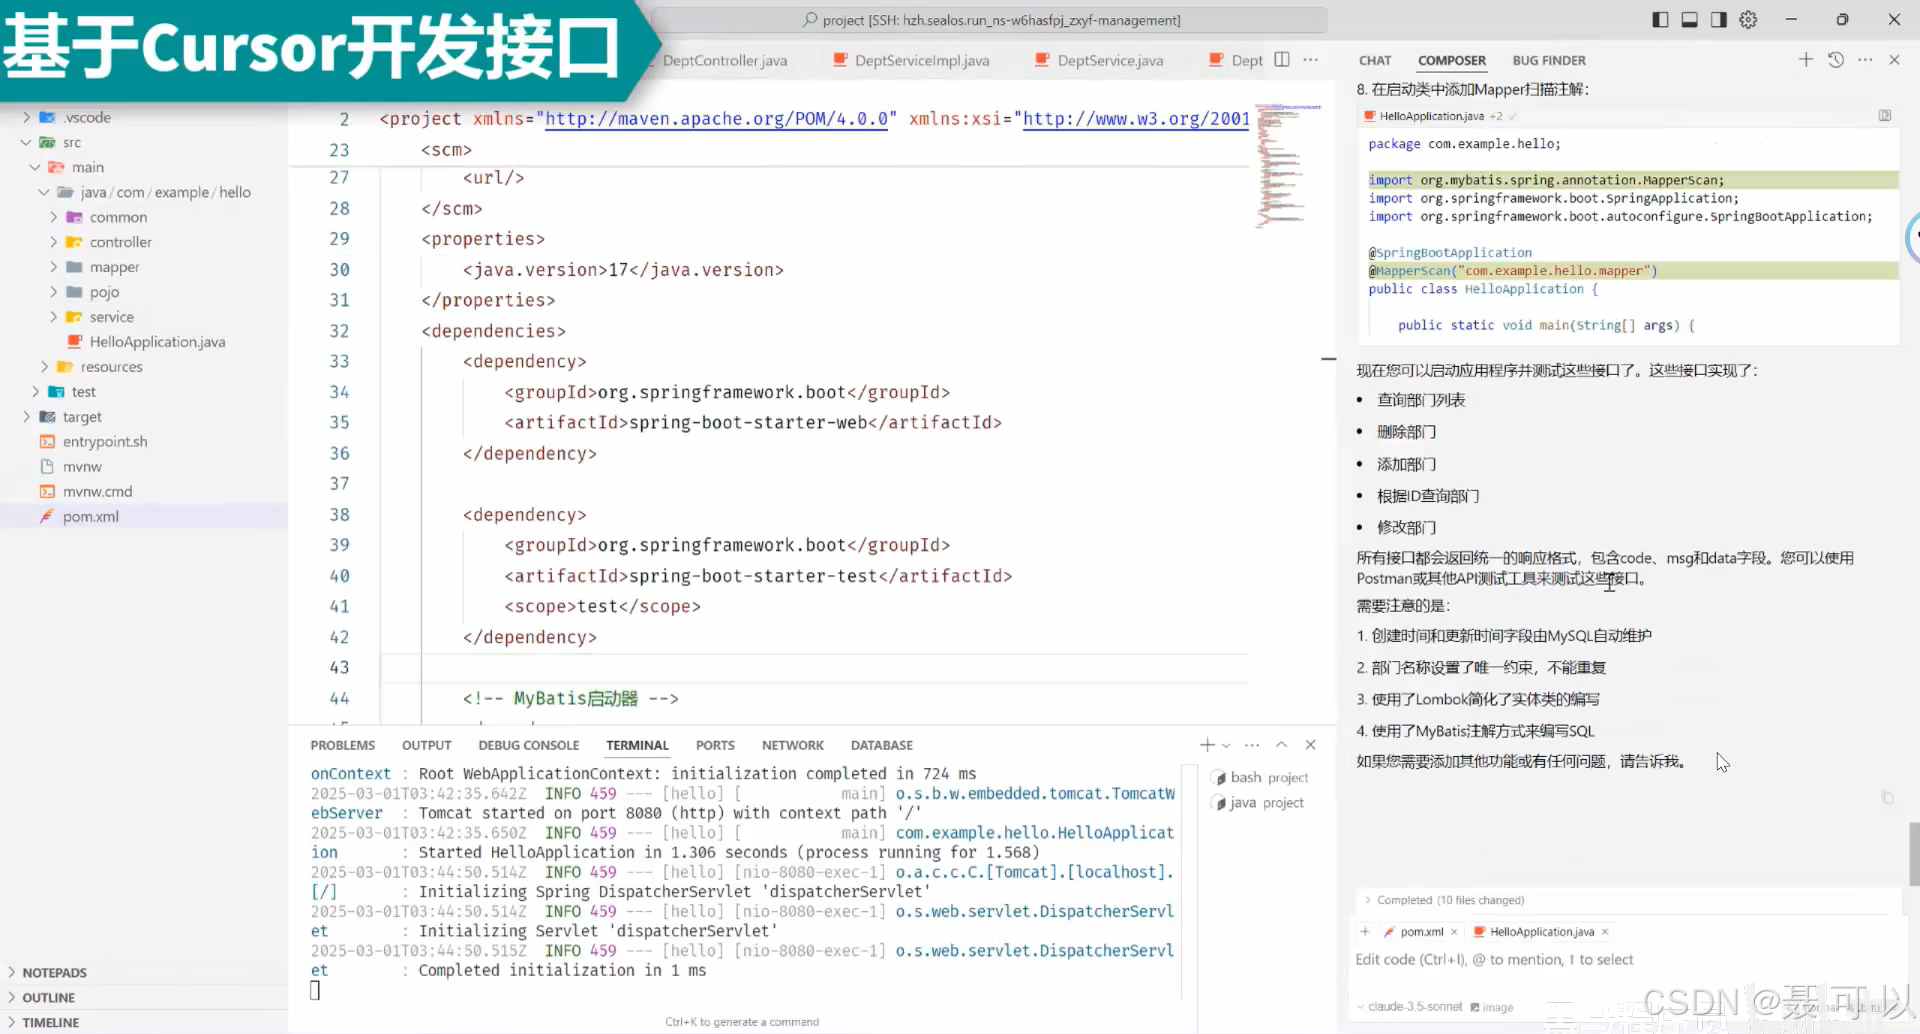Remove HelloApplication.java context chip

coord(1605,931)
